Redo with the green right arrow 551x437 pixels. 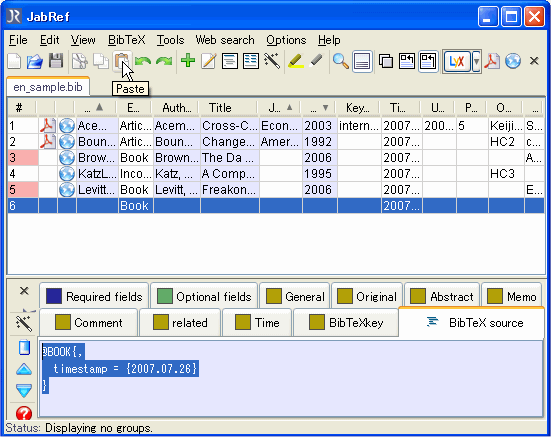coord(164,61)
